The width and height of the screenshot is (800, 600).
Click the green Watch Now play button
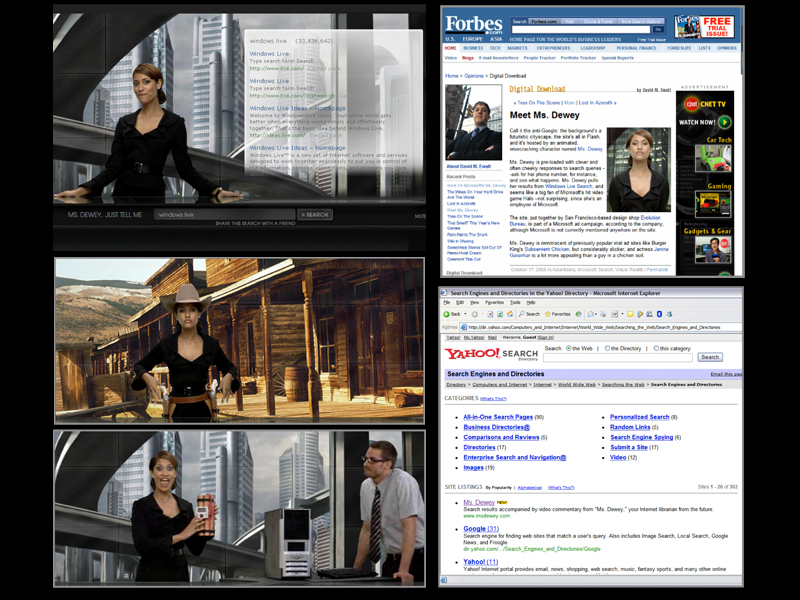[x=724, y=122]
